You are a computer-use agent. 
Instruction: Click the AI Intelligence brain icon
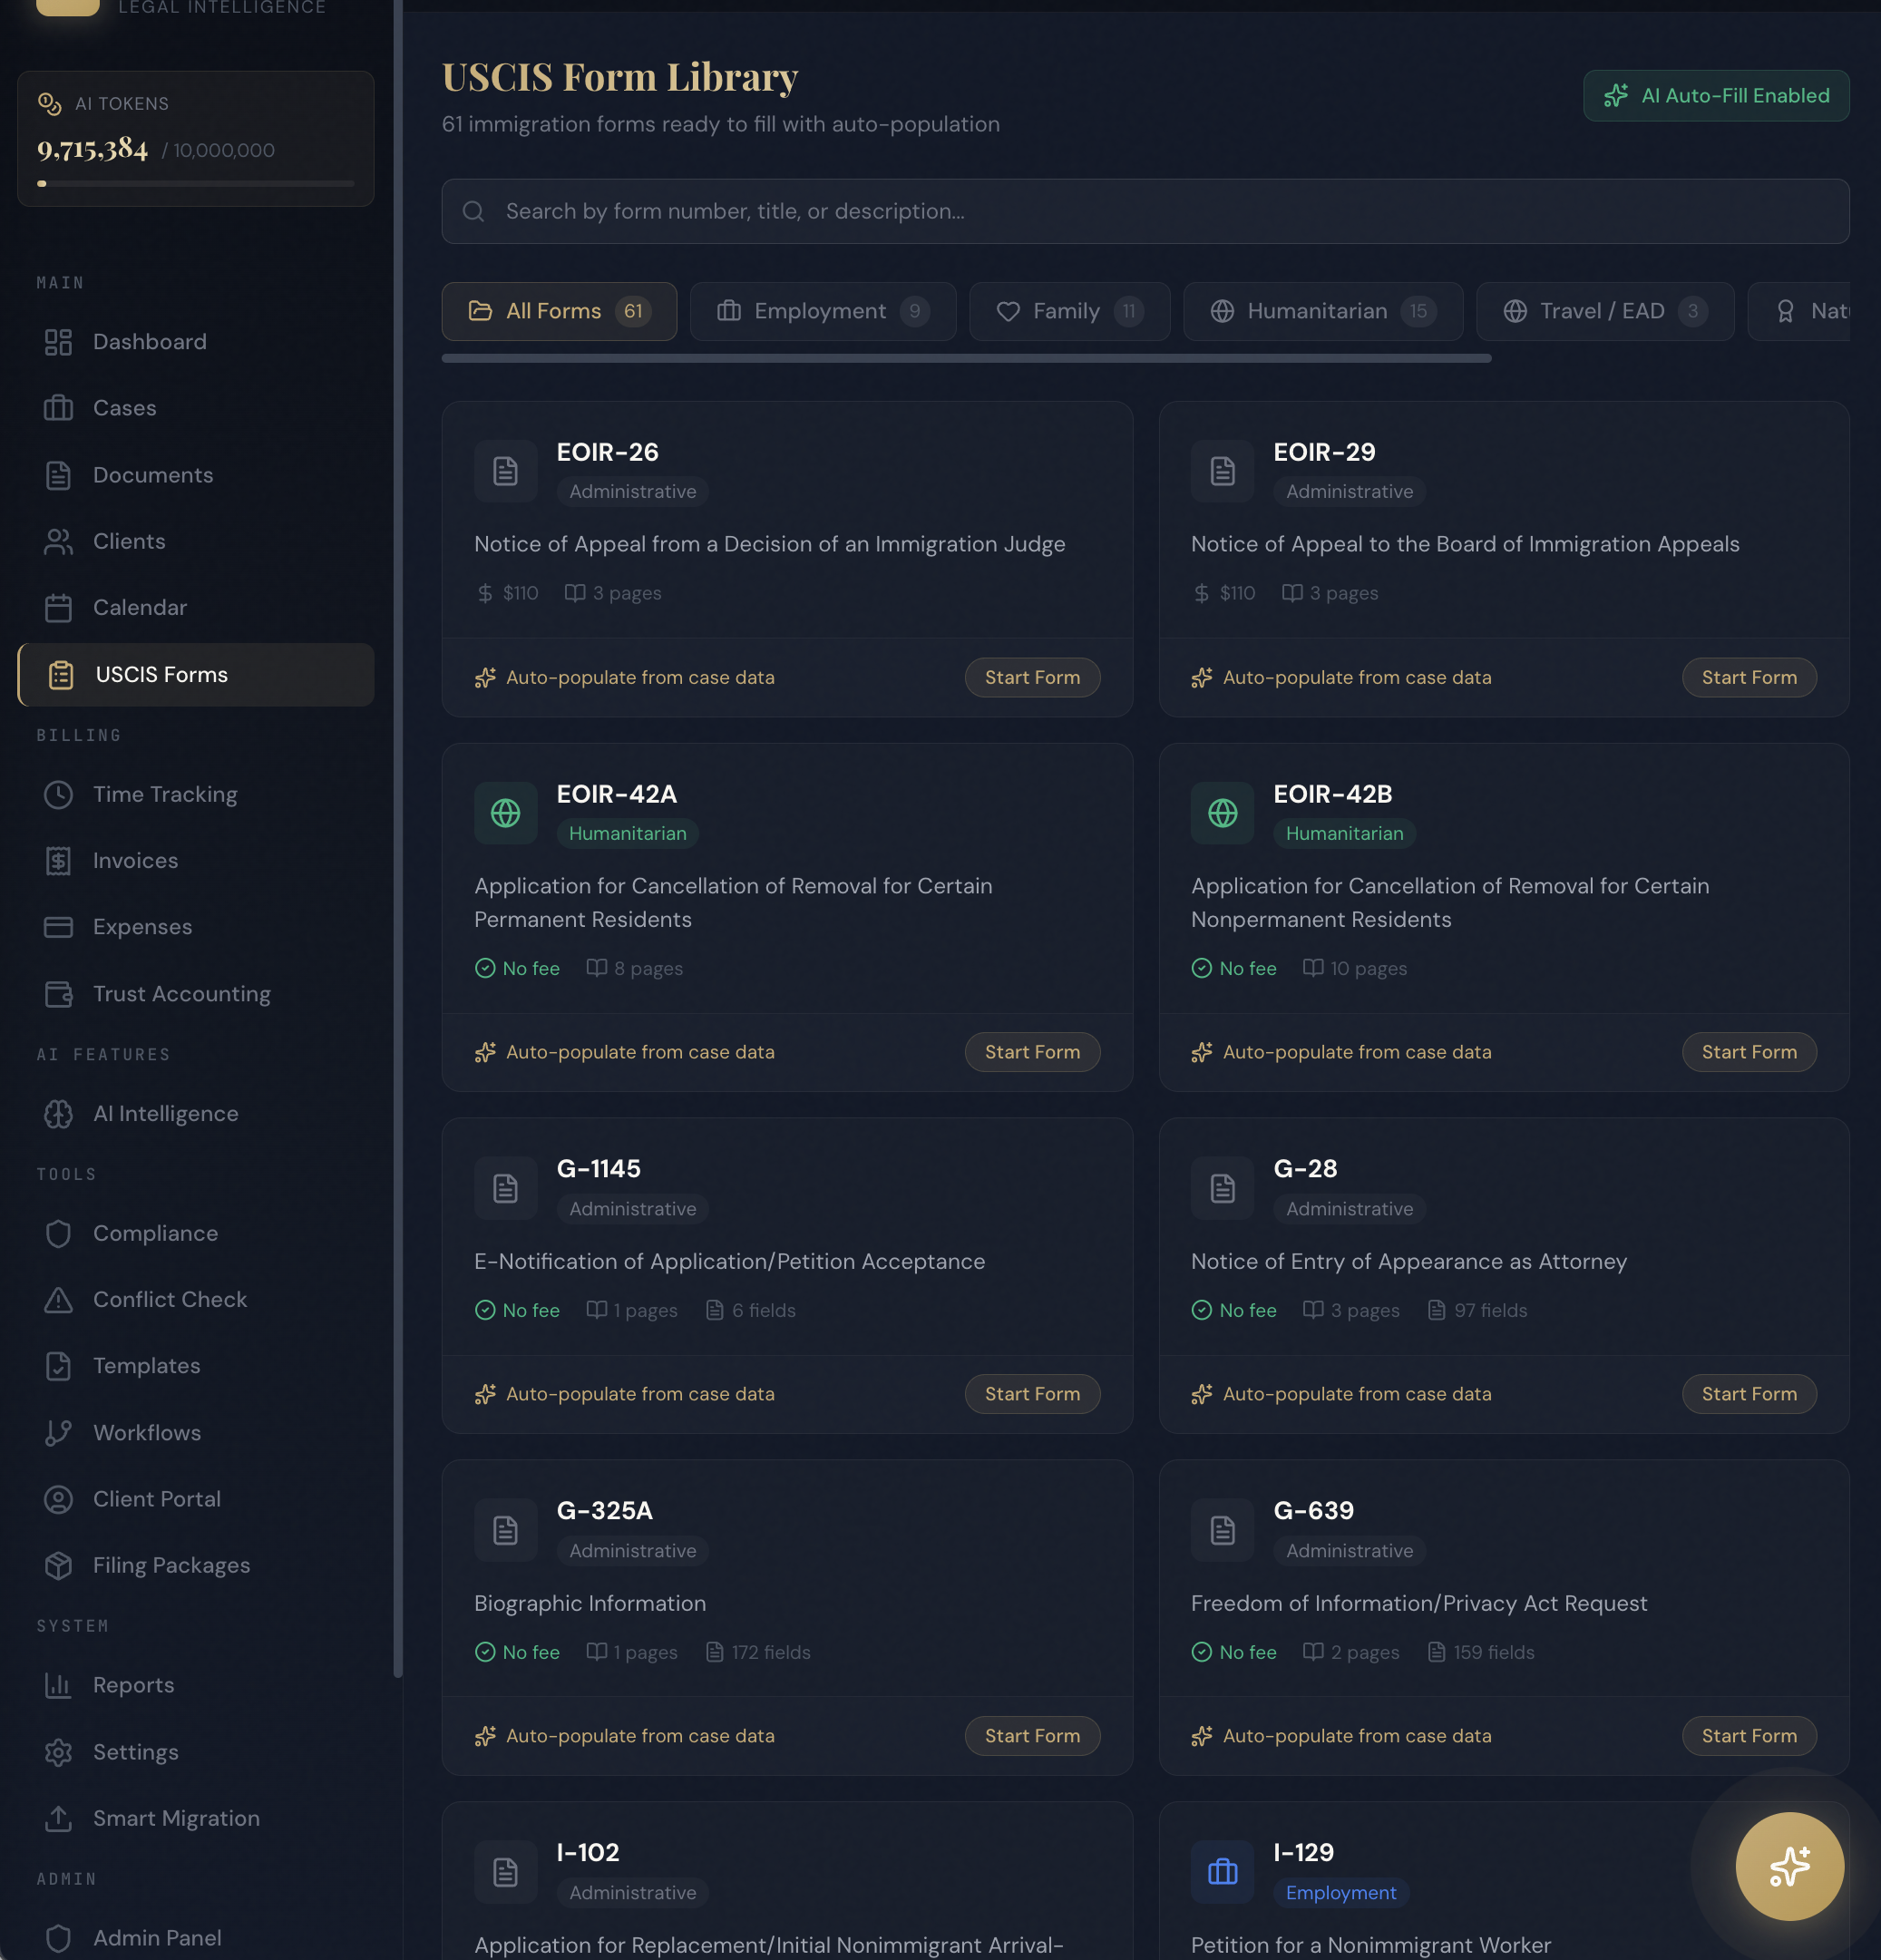pos(58,1114)
